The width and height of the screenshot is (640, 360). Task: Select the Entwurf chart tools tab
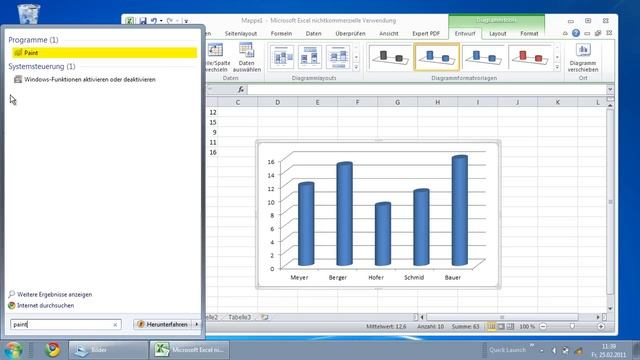pyautogui.click(x=465, y=33)
